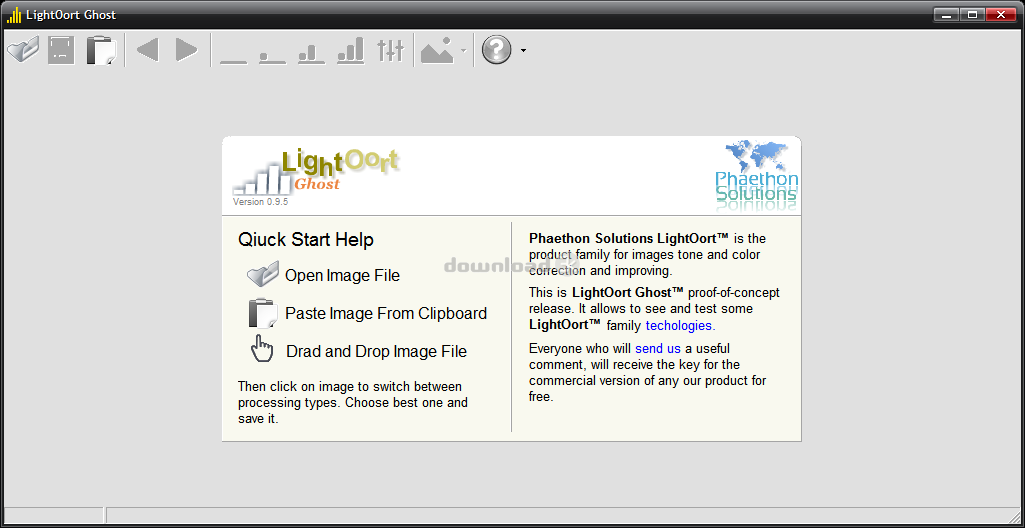Select the flat line (no bars) level icon
Viewport: 1025px width, 528px height.
[233, 51]
